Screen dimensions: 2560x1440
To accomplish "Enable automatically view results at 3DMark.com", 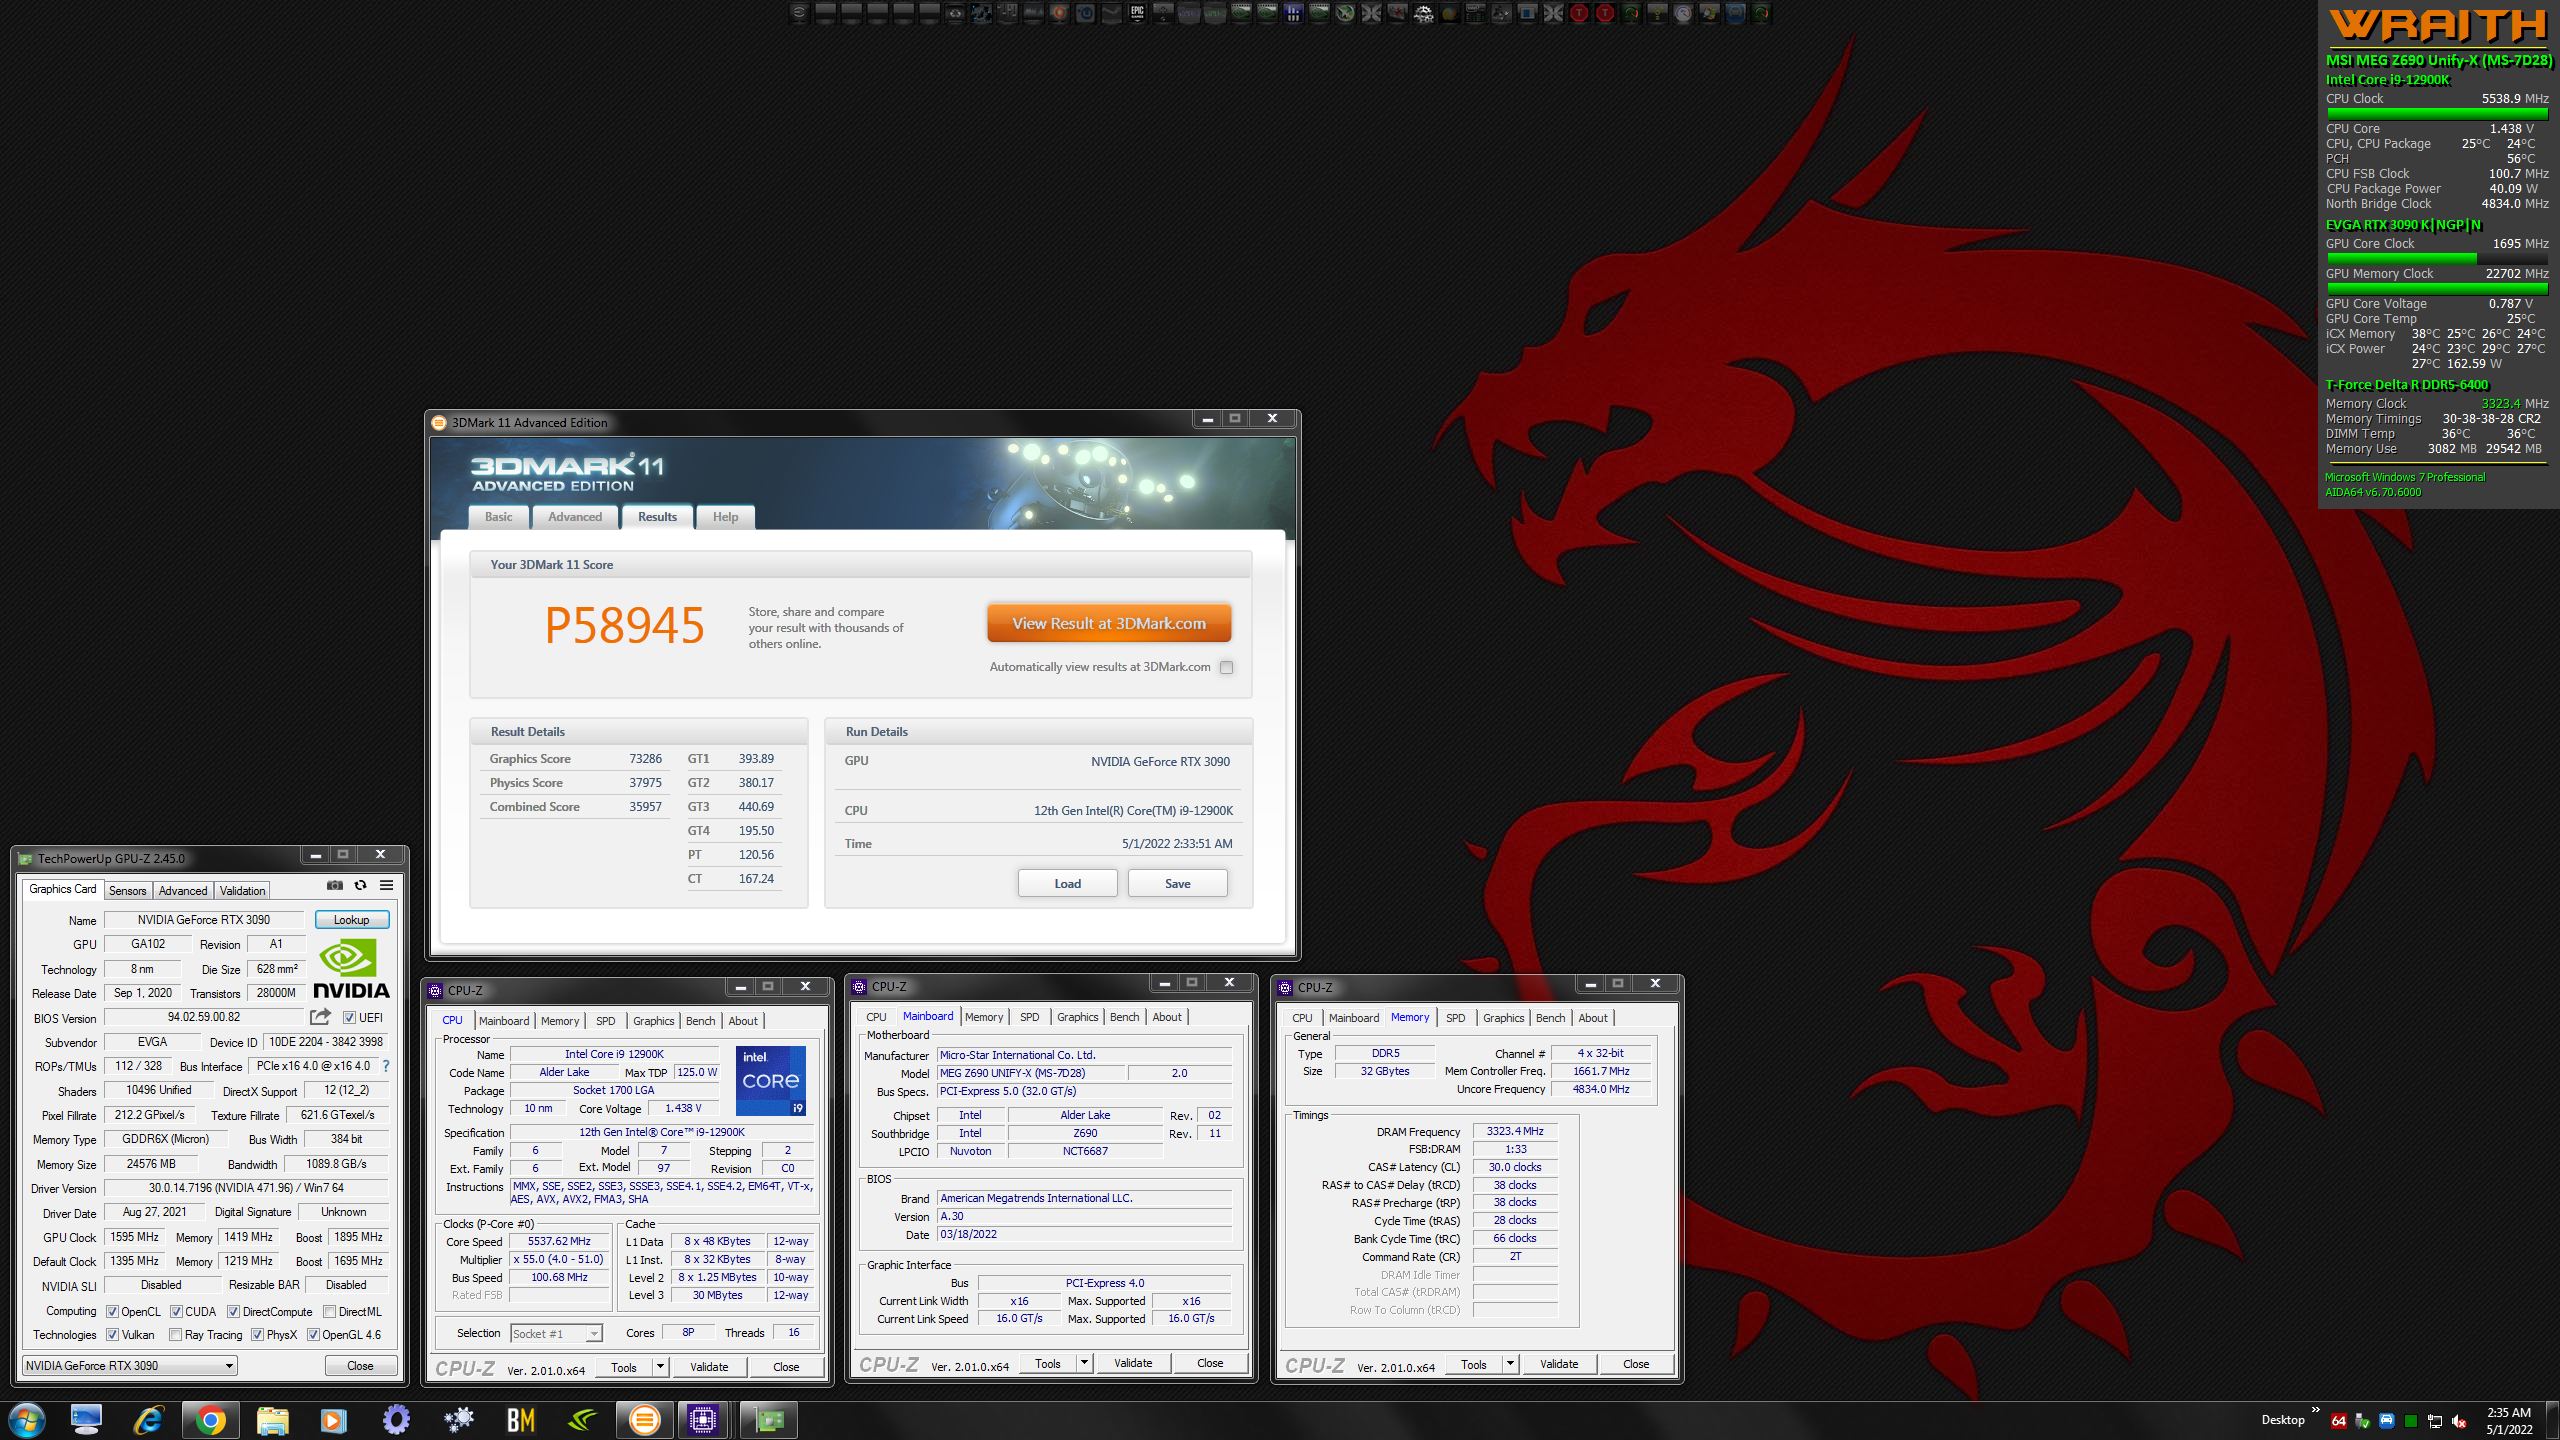I will pos(1227,667).
